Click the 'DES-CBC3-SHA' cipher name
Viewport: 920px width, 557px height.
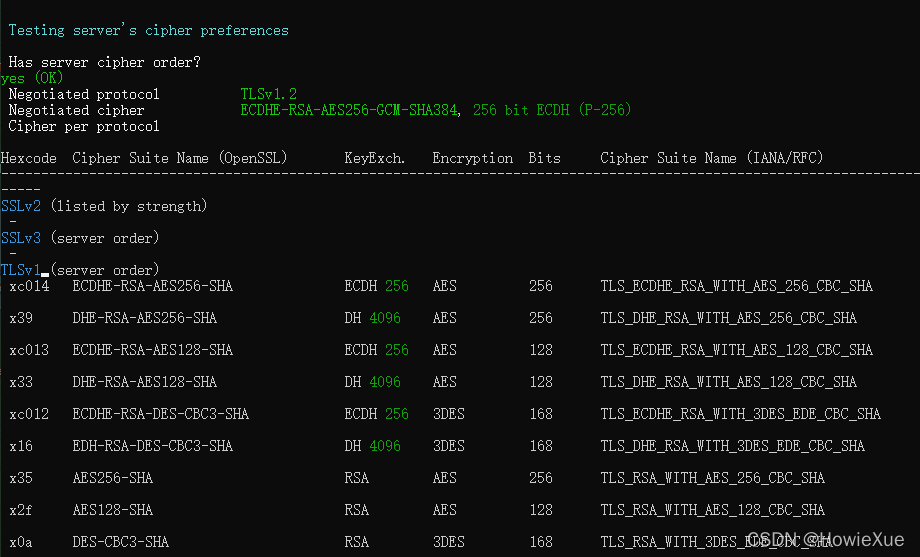tap(120, 542)
